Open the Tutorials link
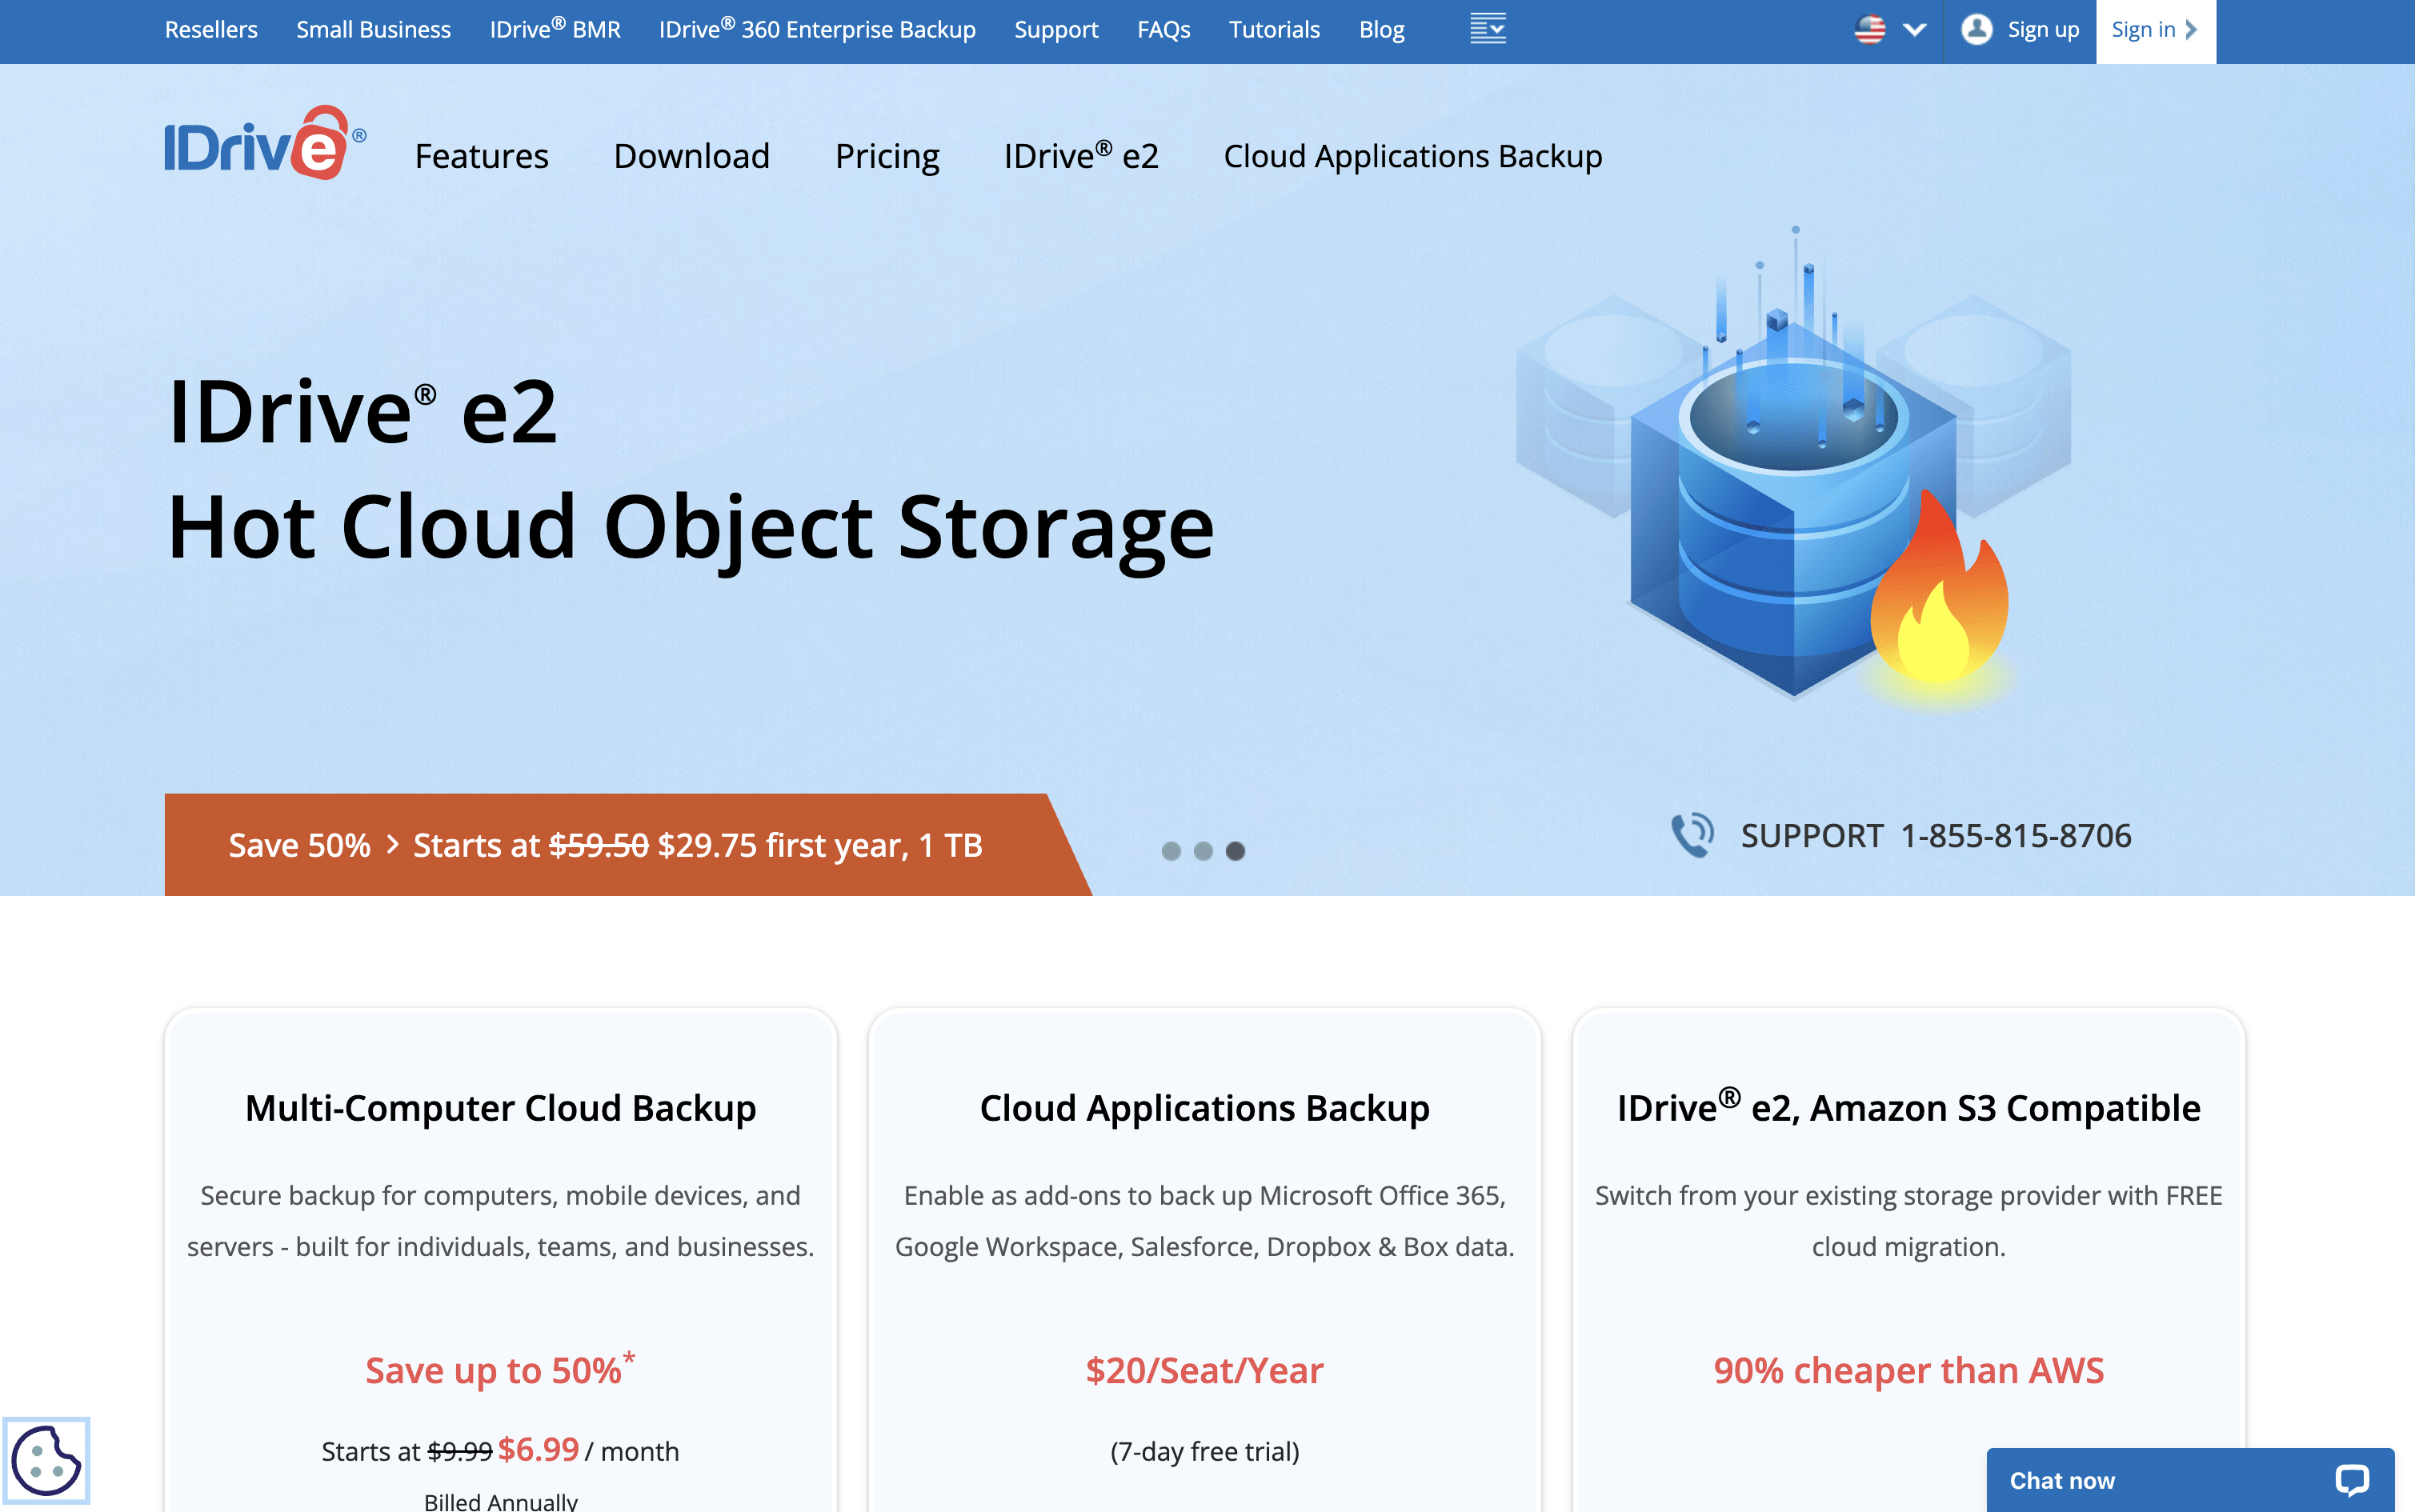 1274,30
